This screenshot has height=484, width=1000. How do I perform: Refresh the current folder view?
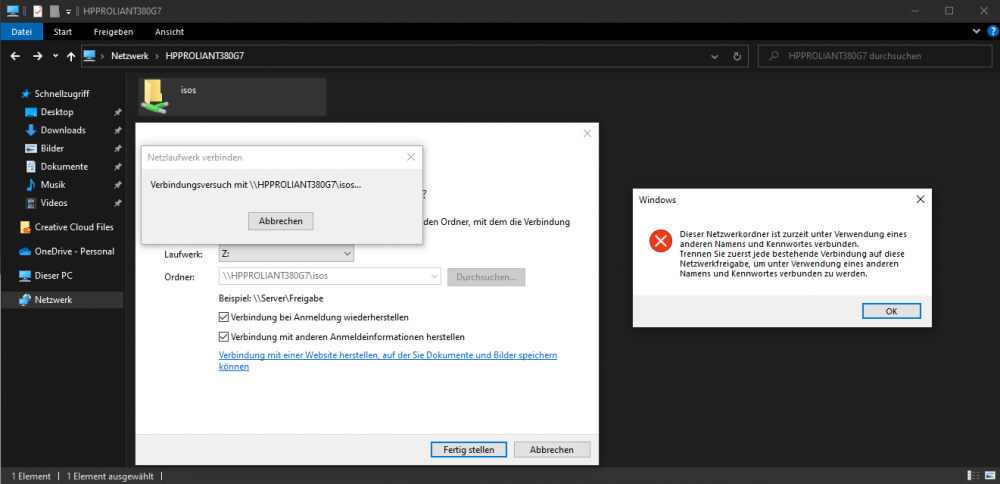pyautogui.click(x=737, y=56)
